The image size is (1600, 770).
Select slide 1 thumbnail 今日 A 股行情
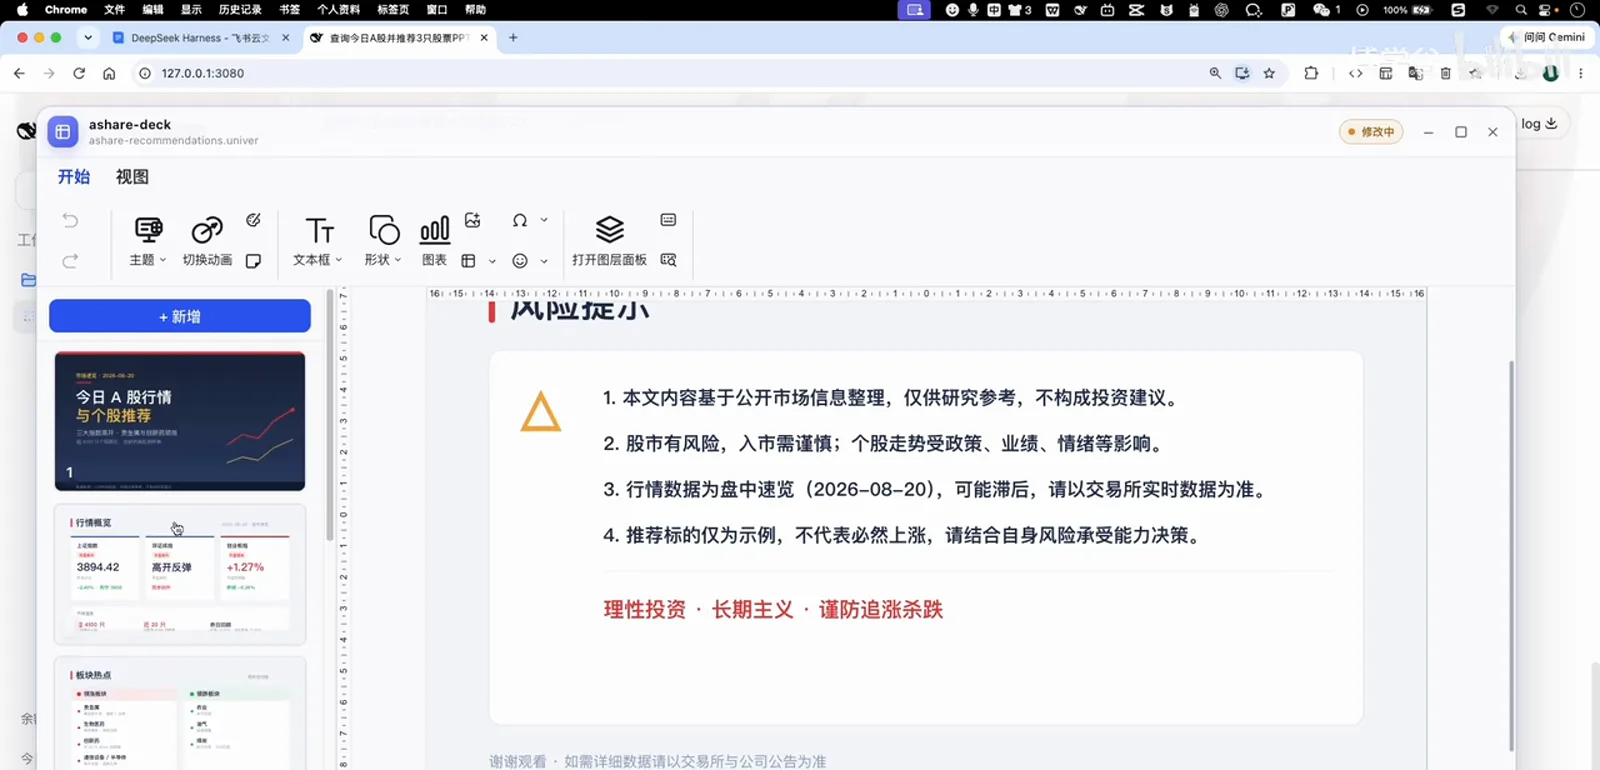coord(180,421)
